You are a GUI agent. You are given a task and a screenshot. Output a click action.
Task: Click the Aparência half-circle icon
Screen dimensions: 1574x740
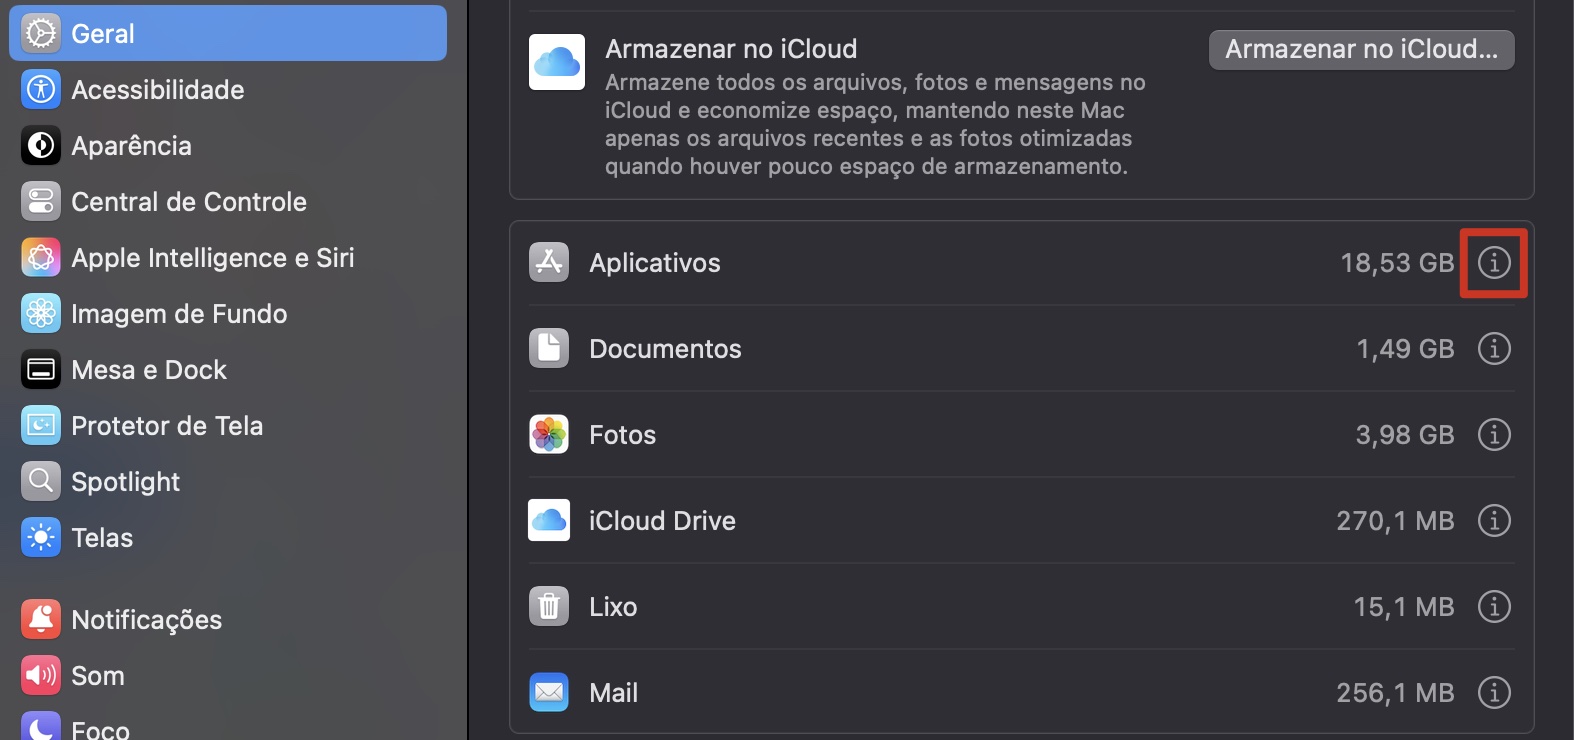(x=41, y=145)
